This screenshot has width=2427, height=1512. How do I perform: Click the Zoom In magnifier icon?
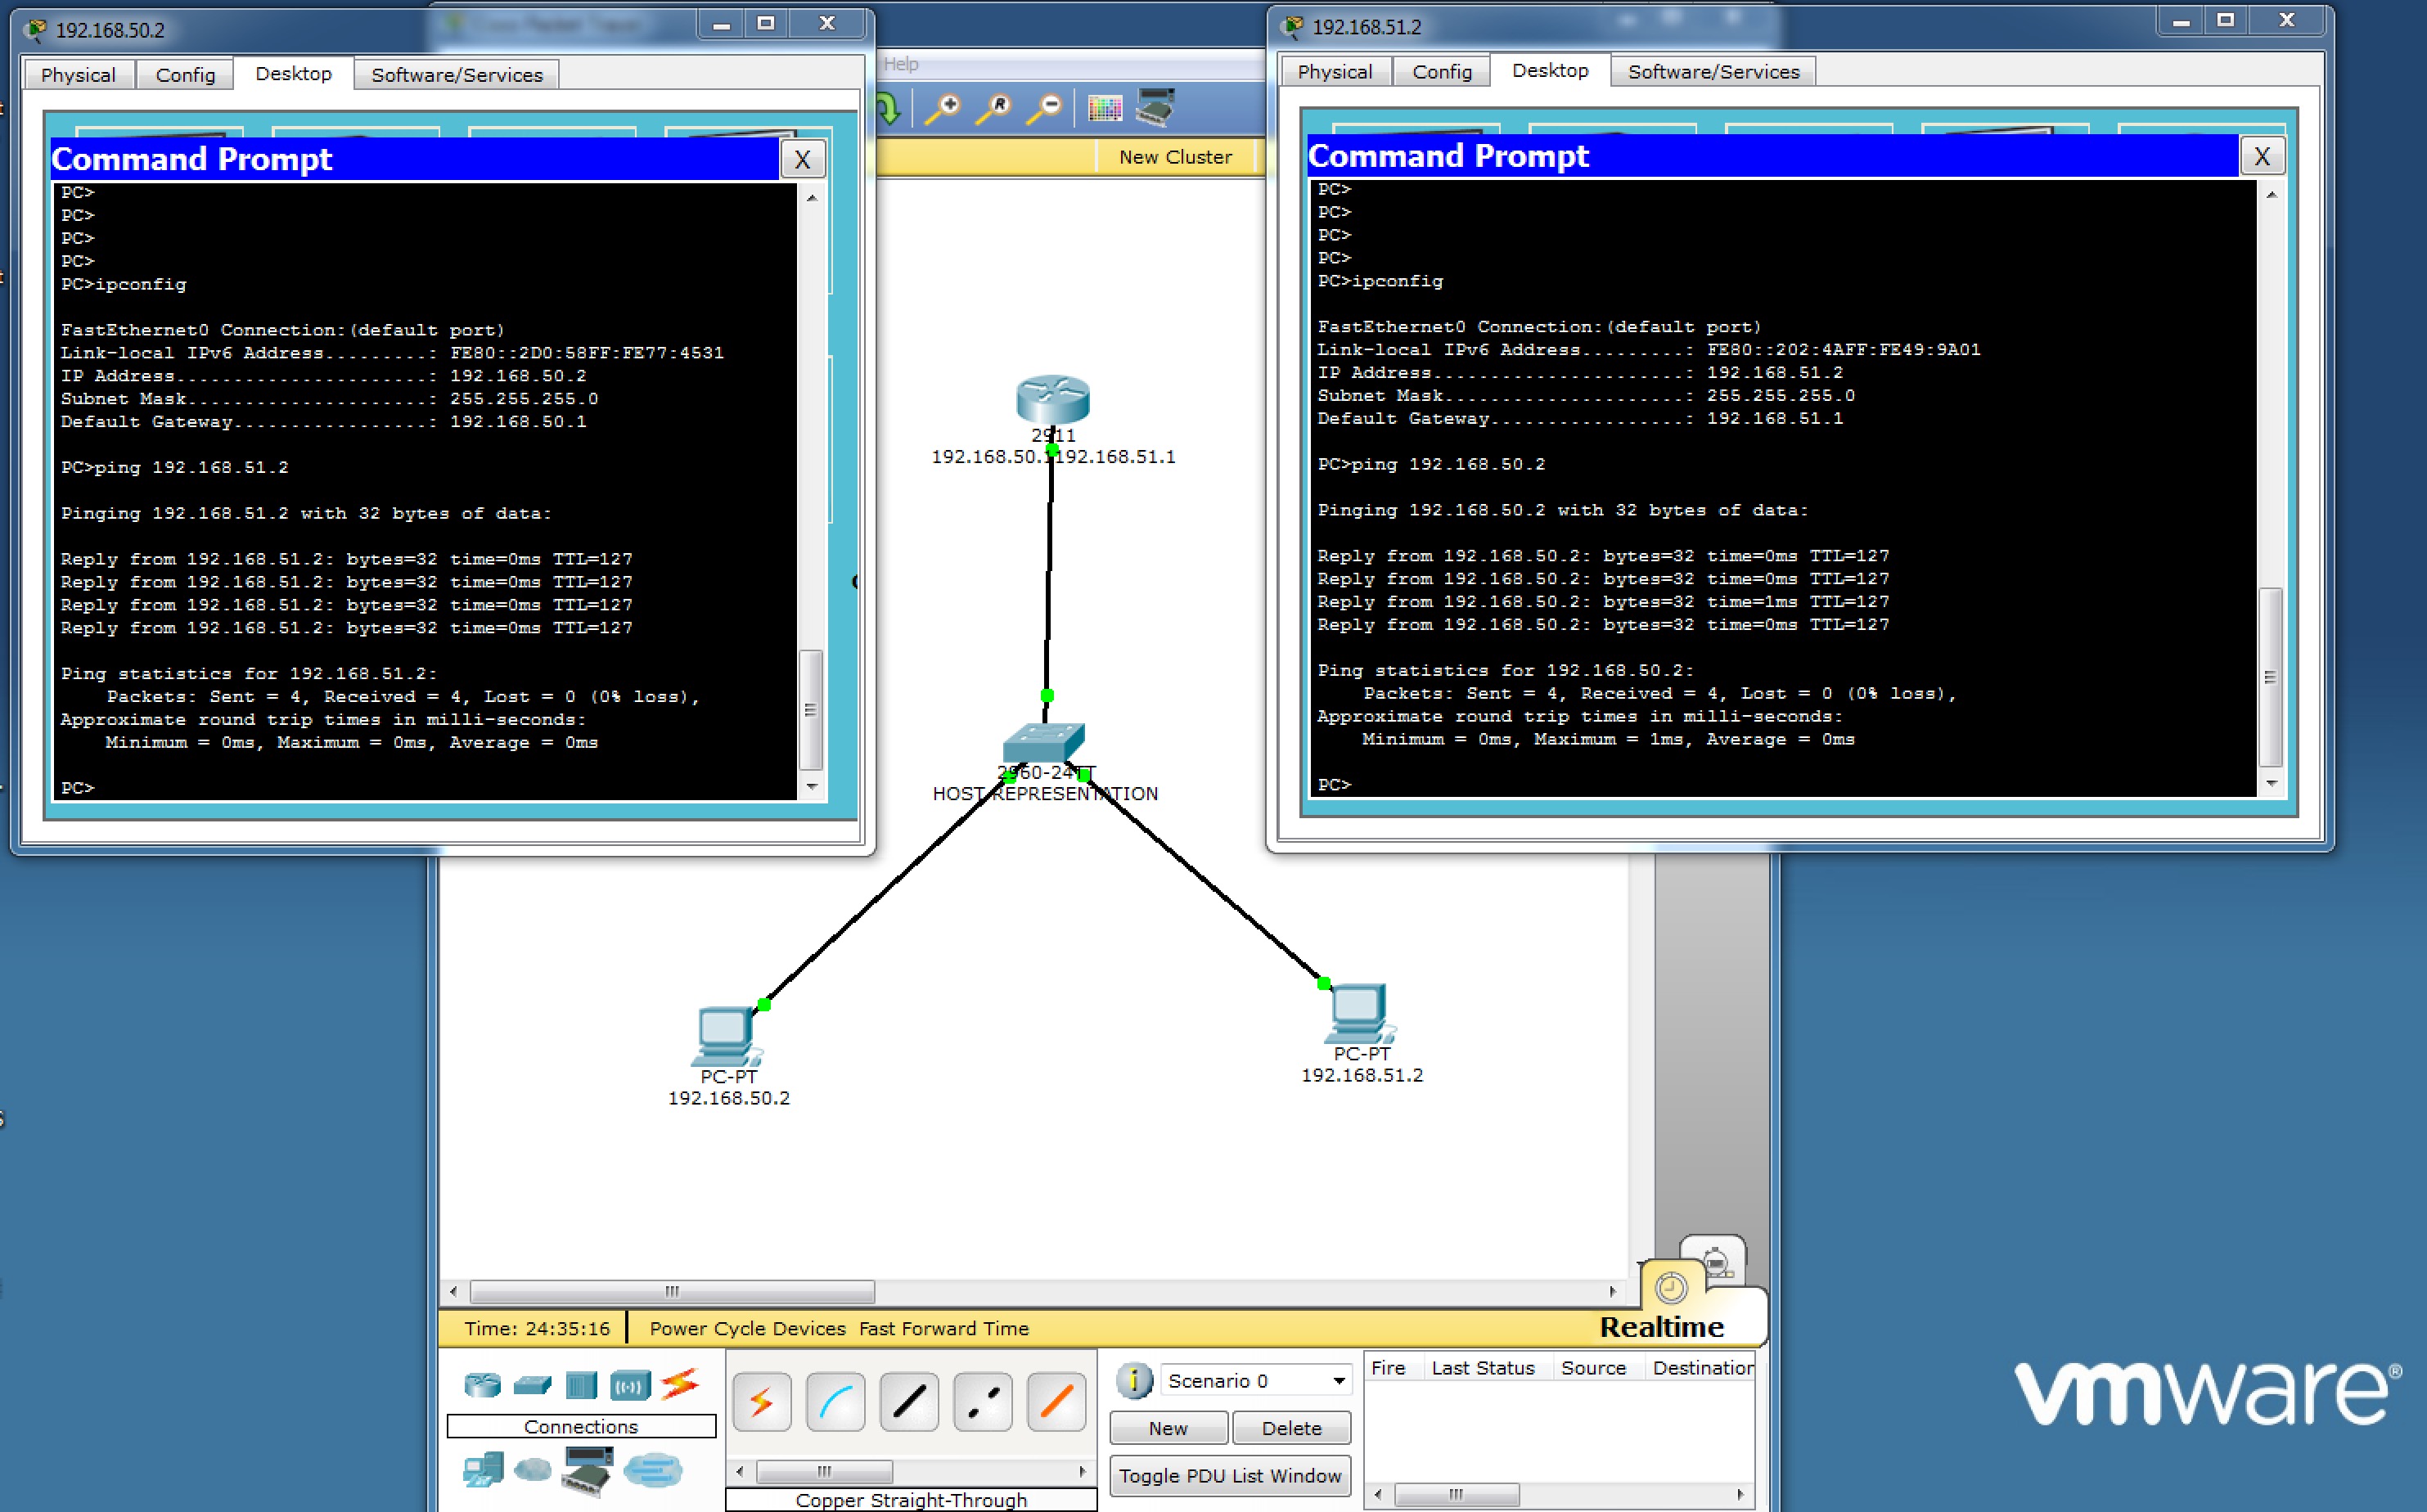click(942, 108)
